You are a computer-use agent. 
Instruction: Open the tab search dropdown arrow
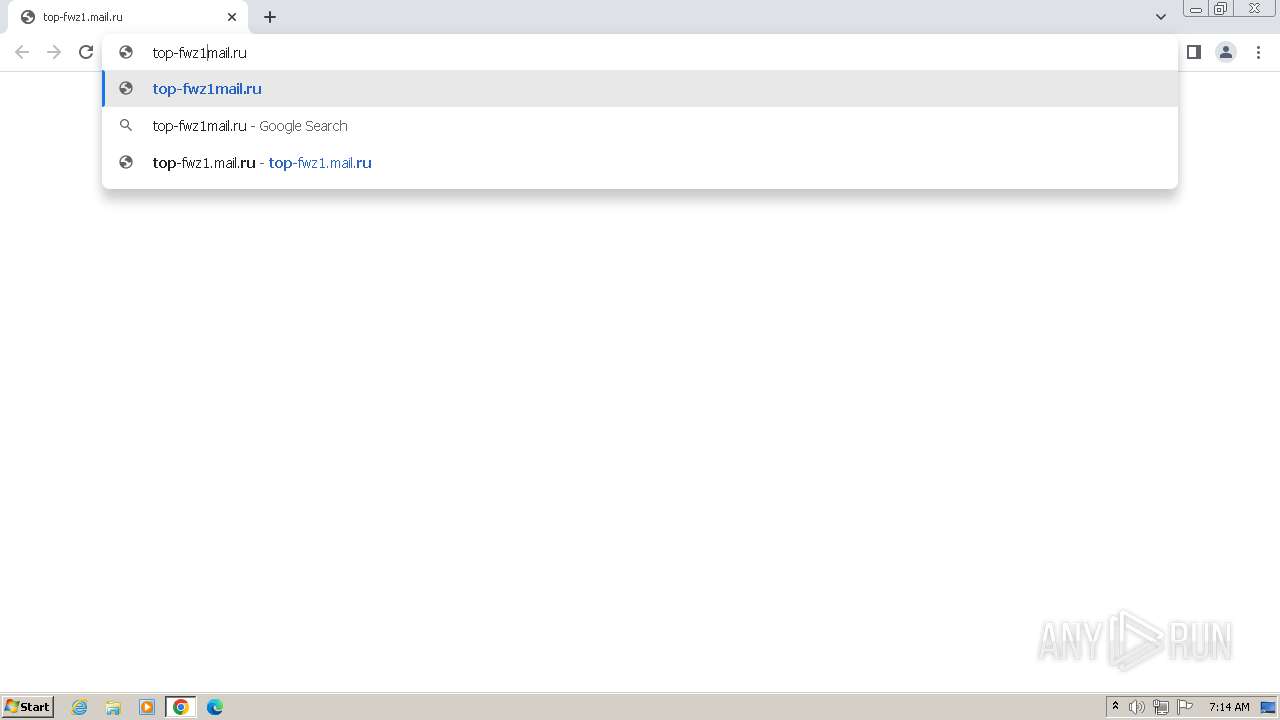1161,17
